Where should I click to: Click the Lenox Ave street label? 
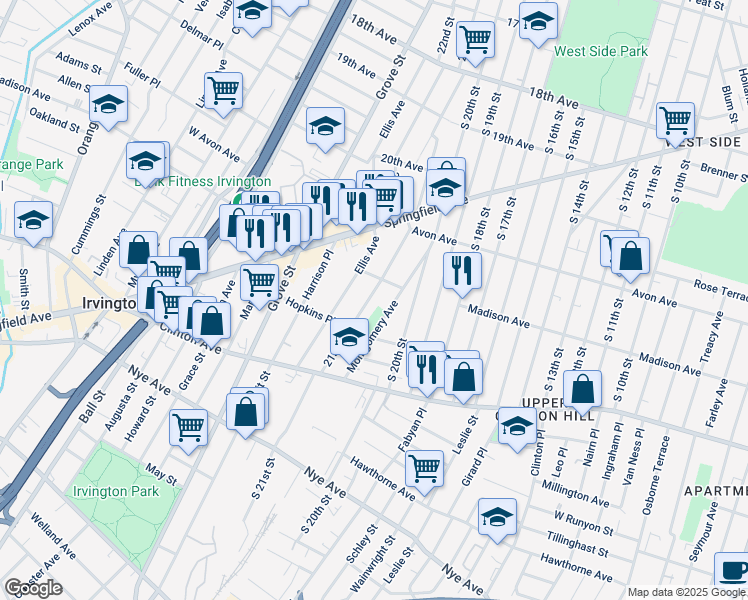coord(91,19)
